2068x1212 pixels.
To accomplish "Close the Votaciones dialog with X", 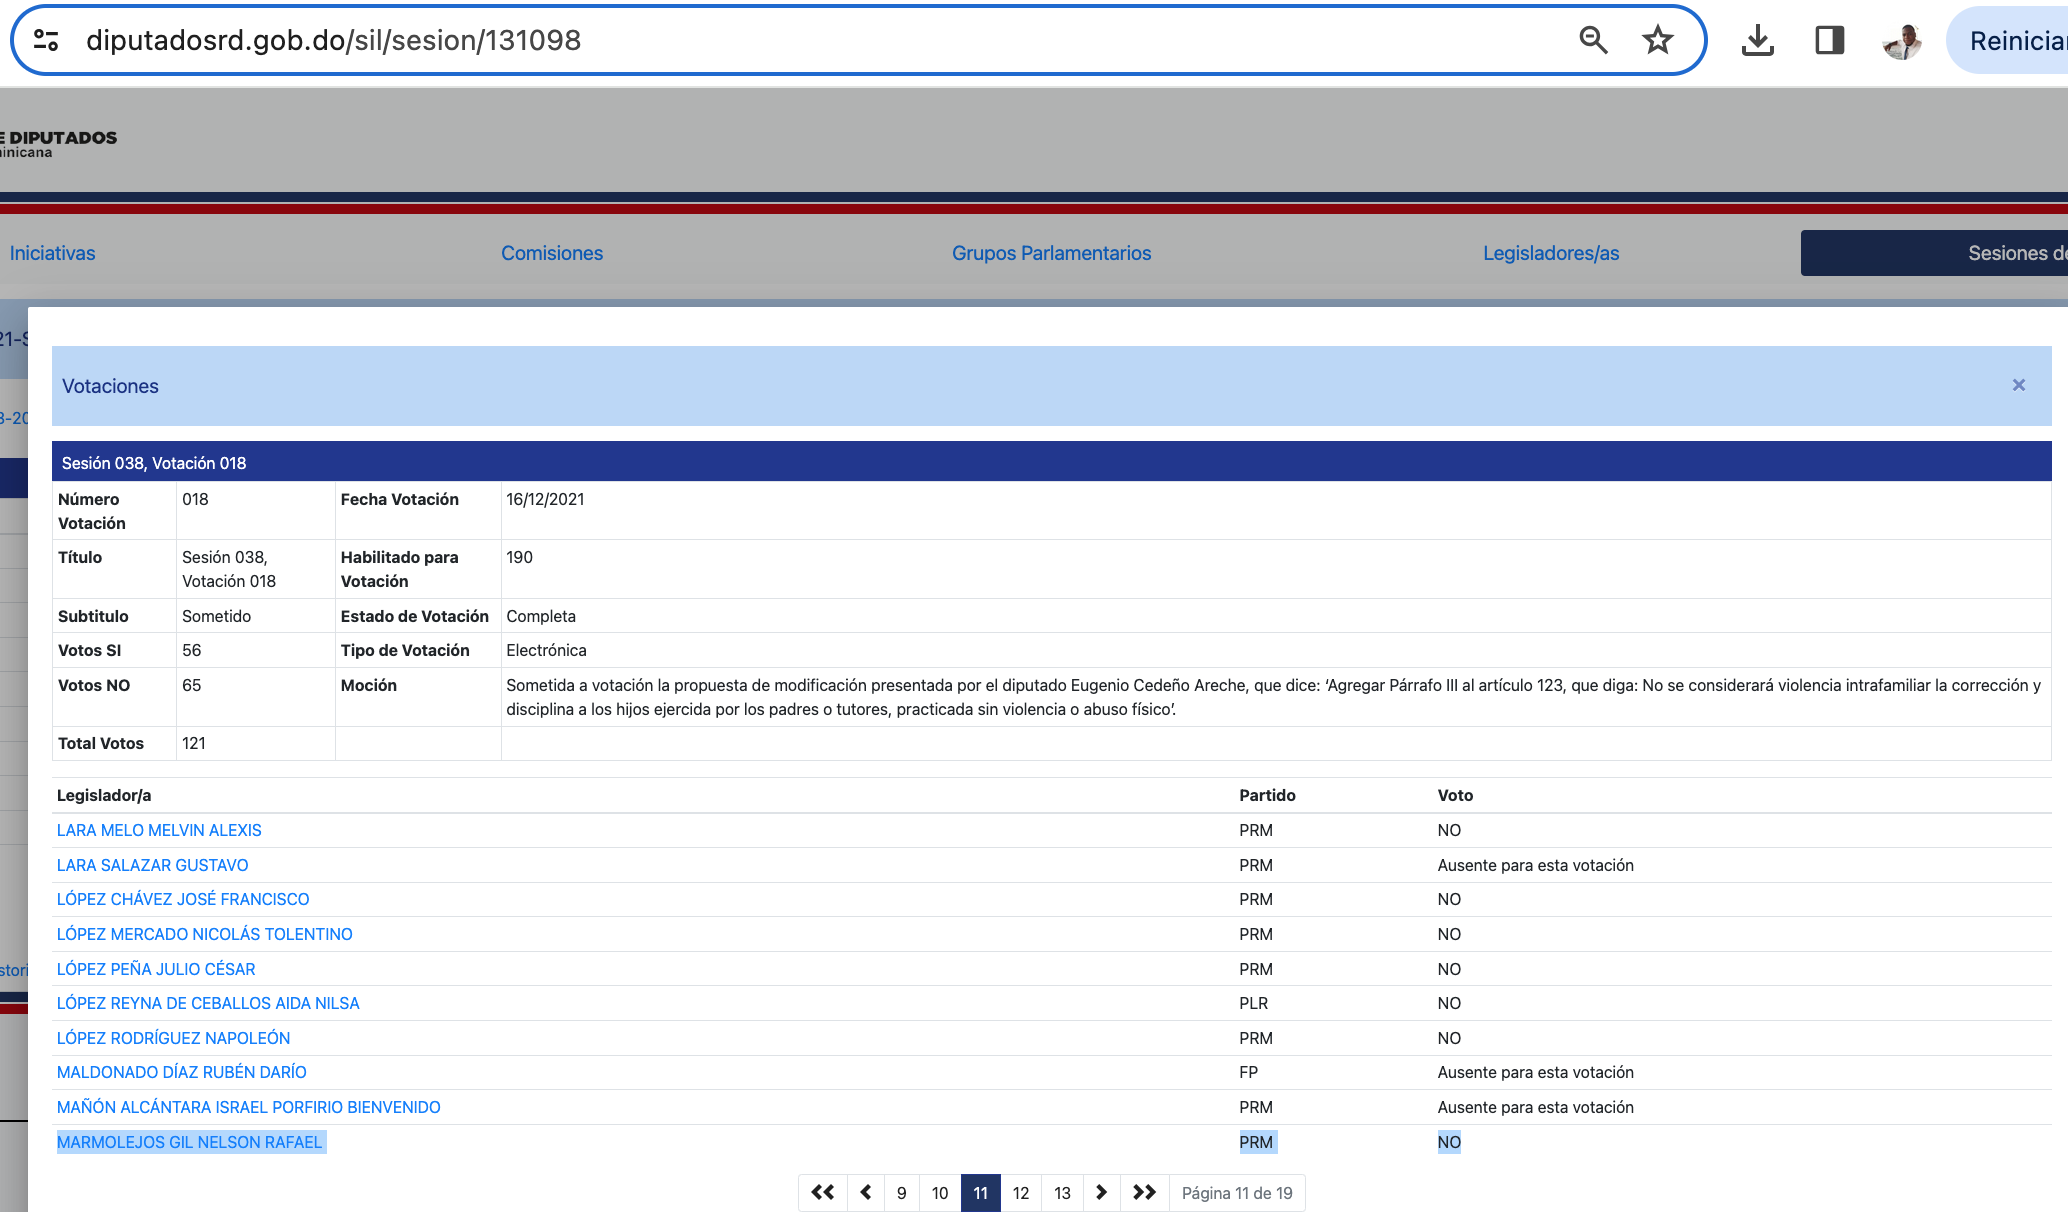I will pyautogui.click(x=2018, y=385).
